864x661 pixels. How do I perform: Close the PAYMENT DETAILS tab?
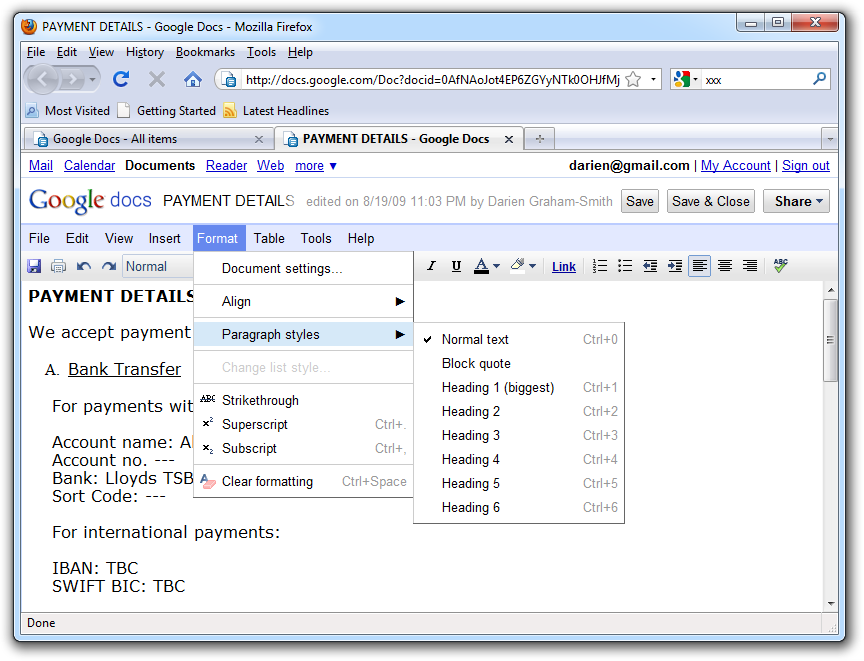pos(509,139)
